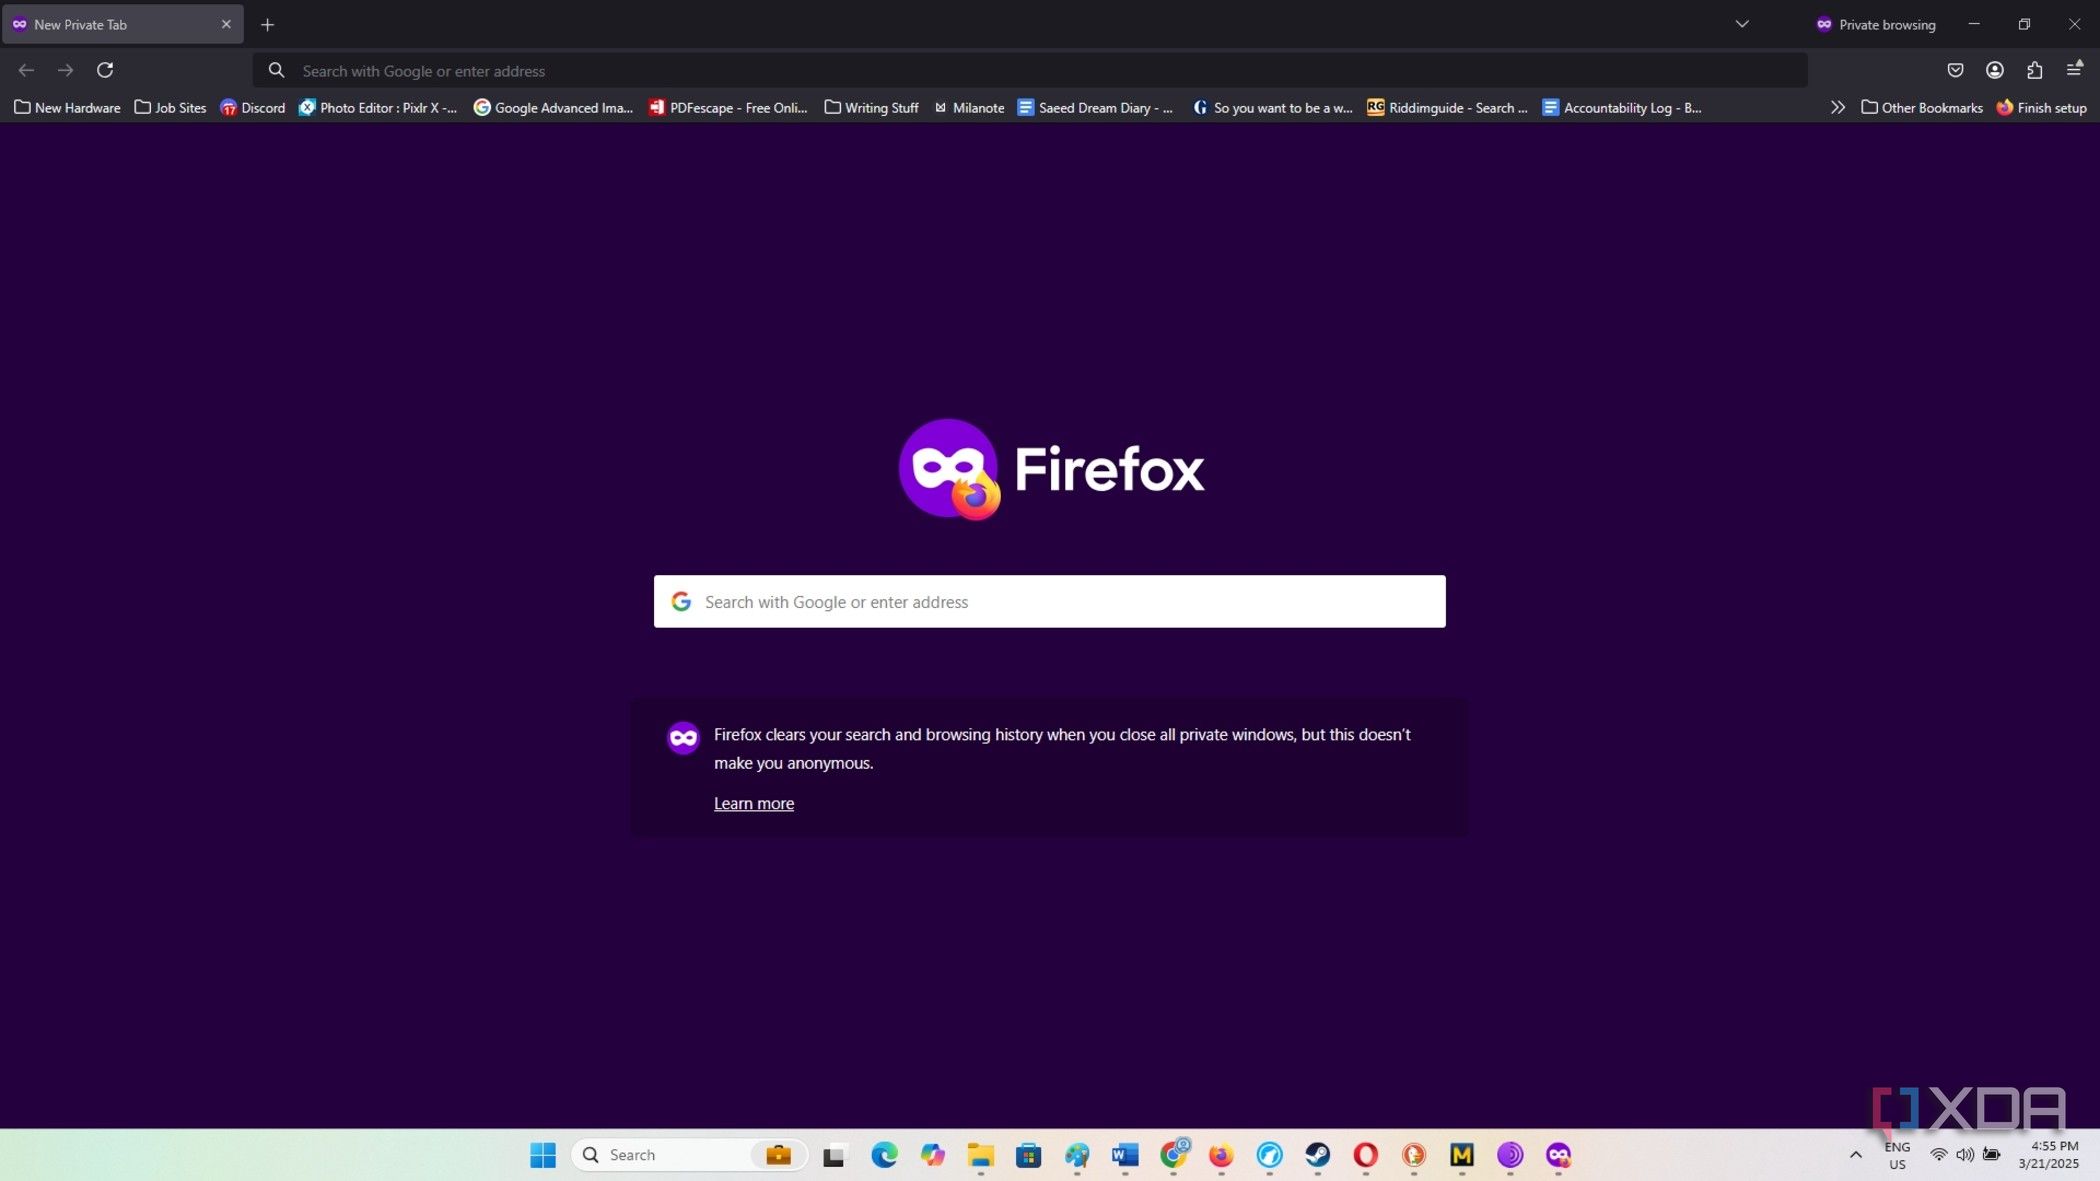
Task: Open the Other Bookmarks folder
Action: coord(1922,107)
